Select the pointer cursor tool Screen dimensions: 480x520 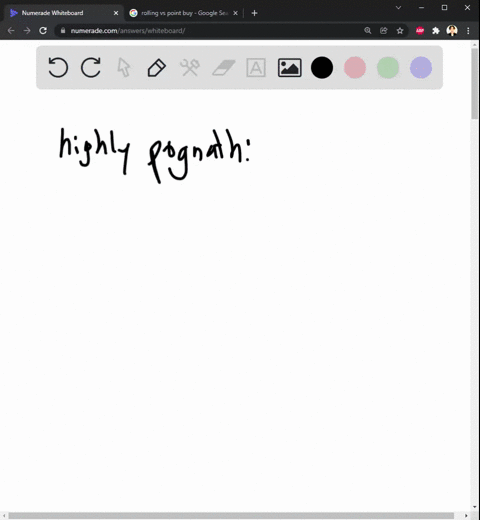pos(124,68)
